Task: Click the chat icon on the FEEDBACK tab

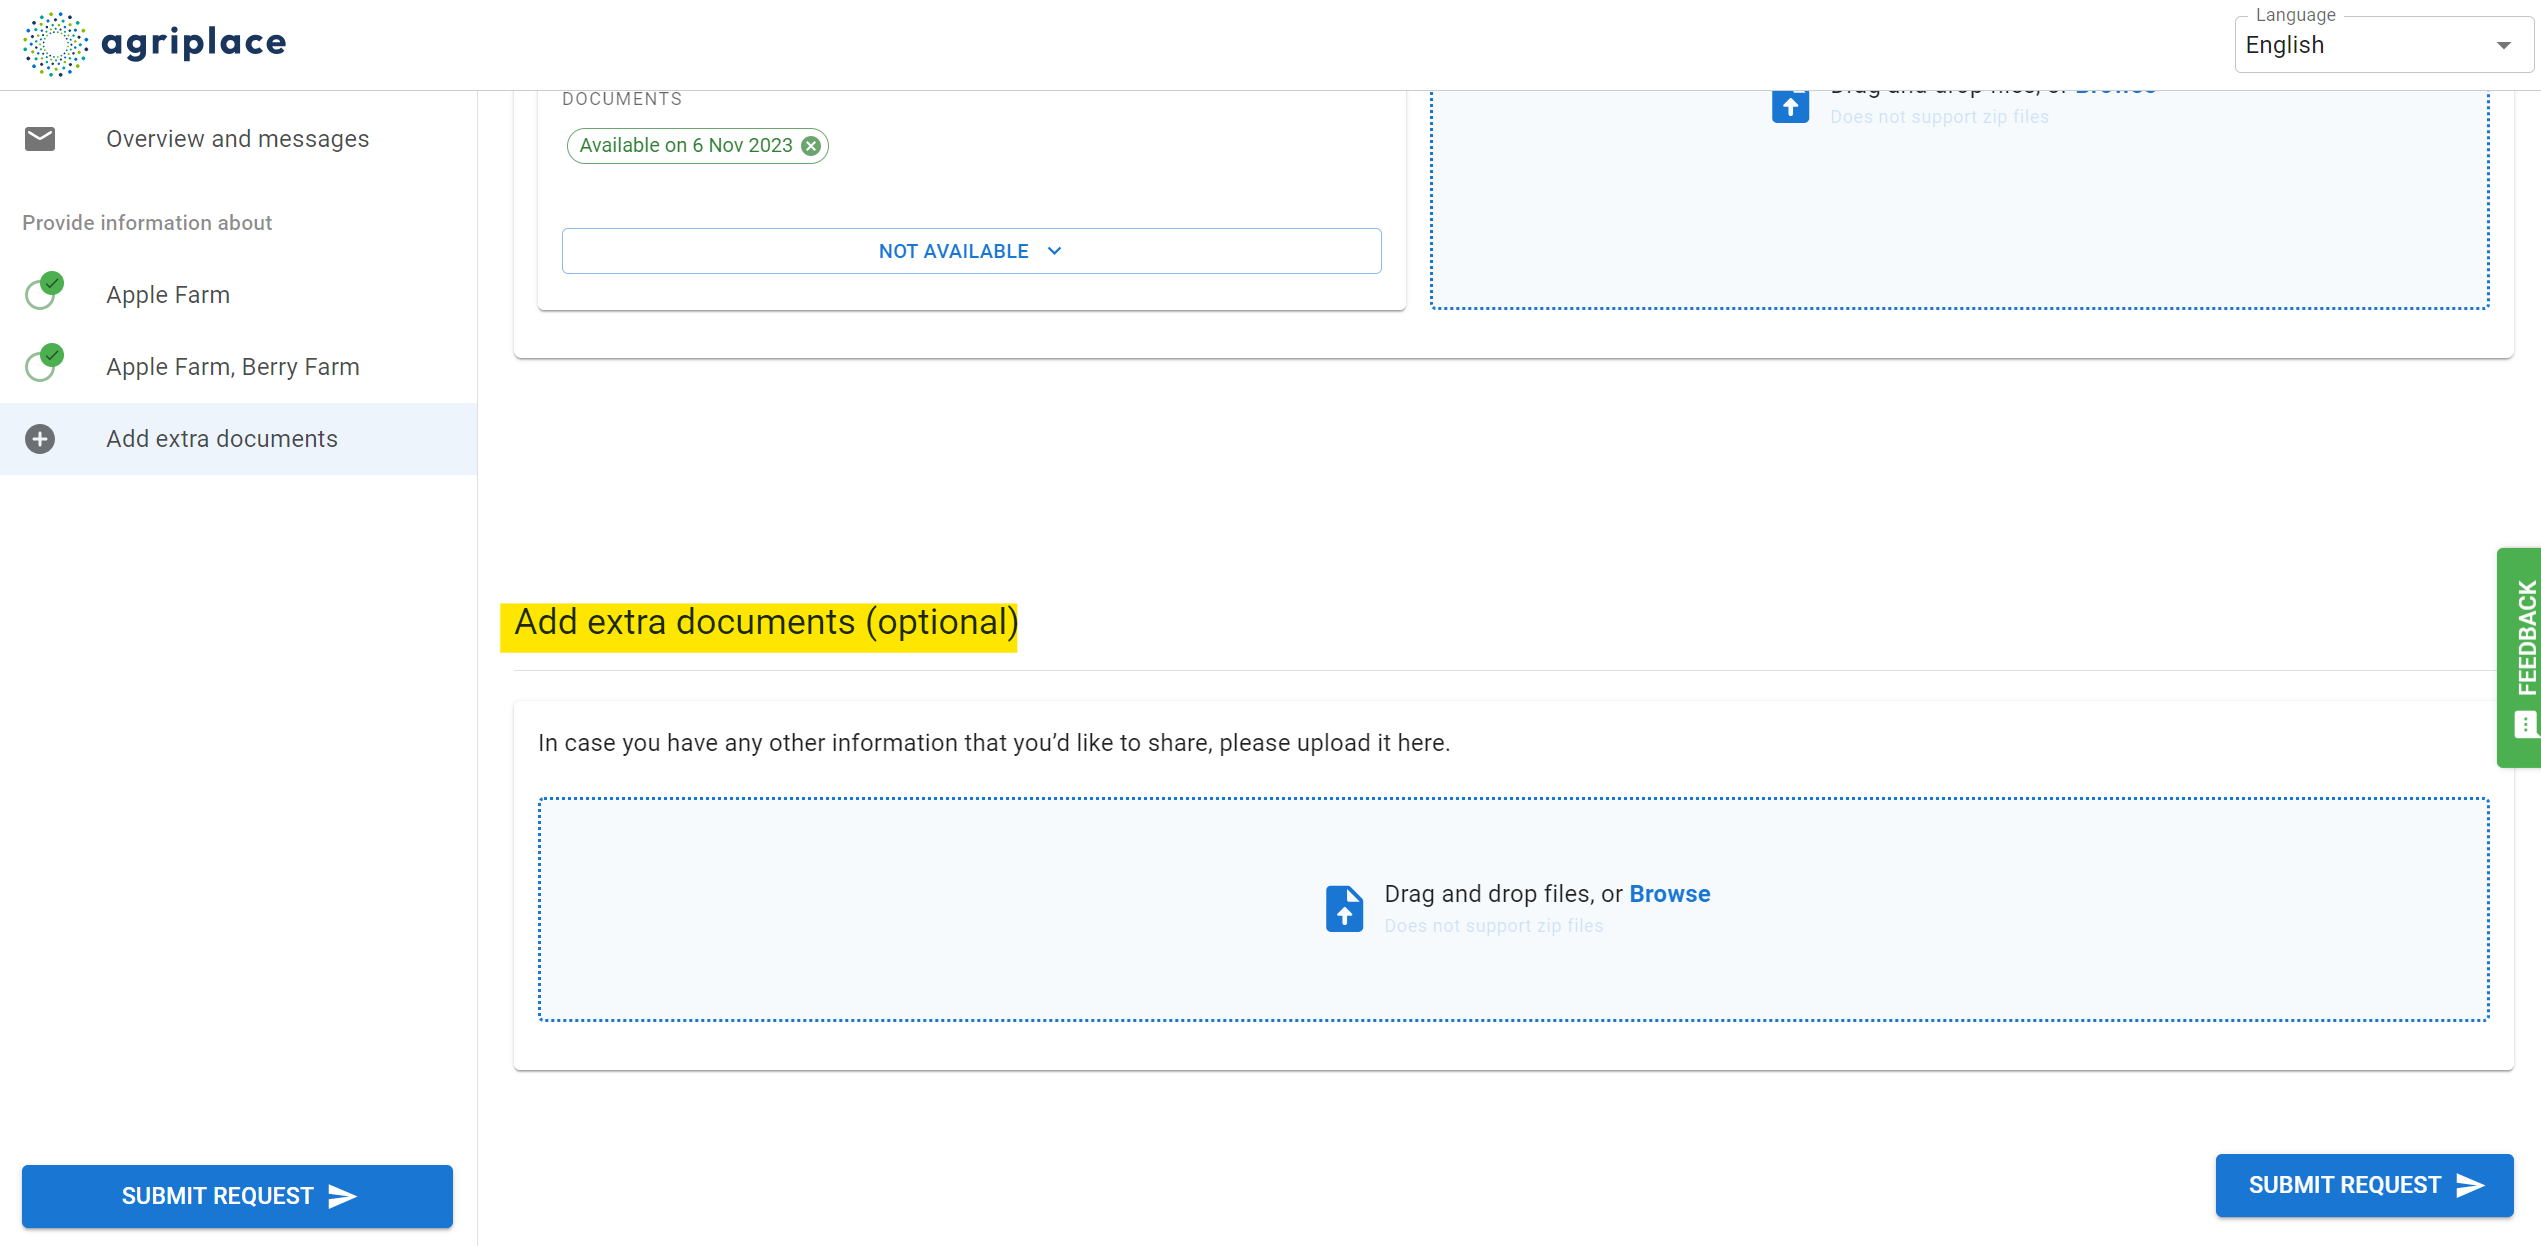Action: 2526,724
